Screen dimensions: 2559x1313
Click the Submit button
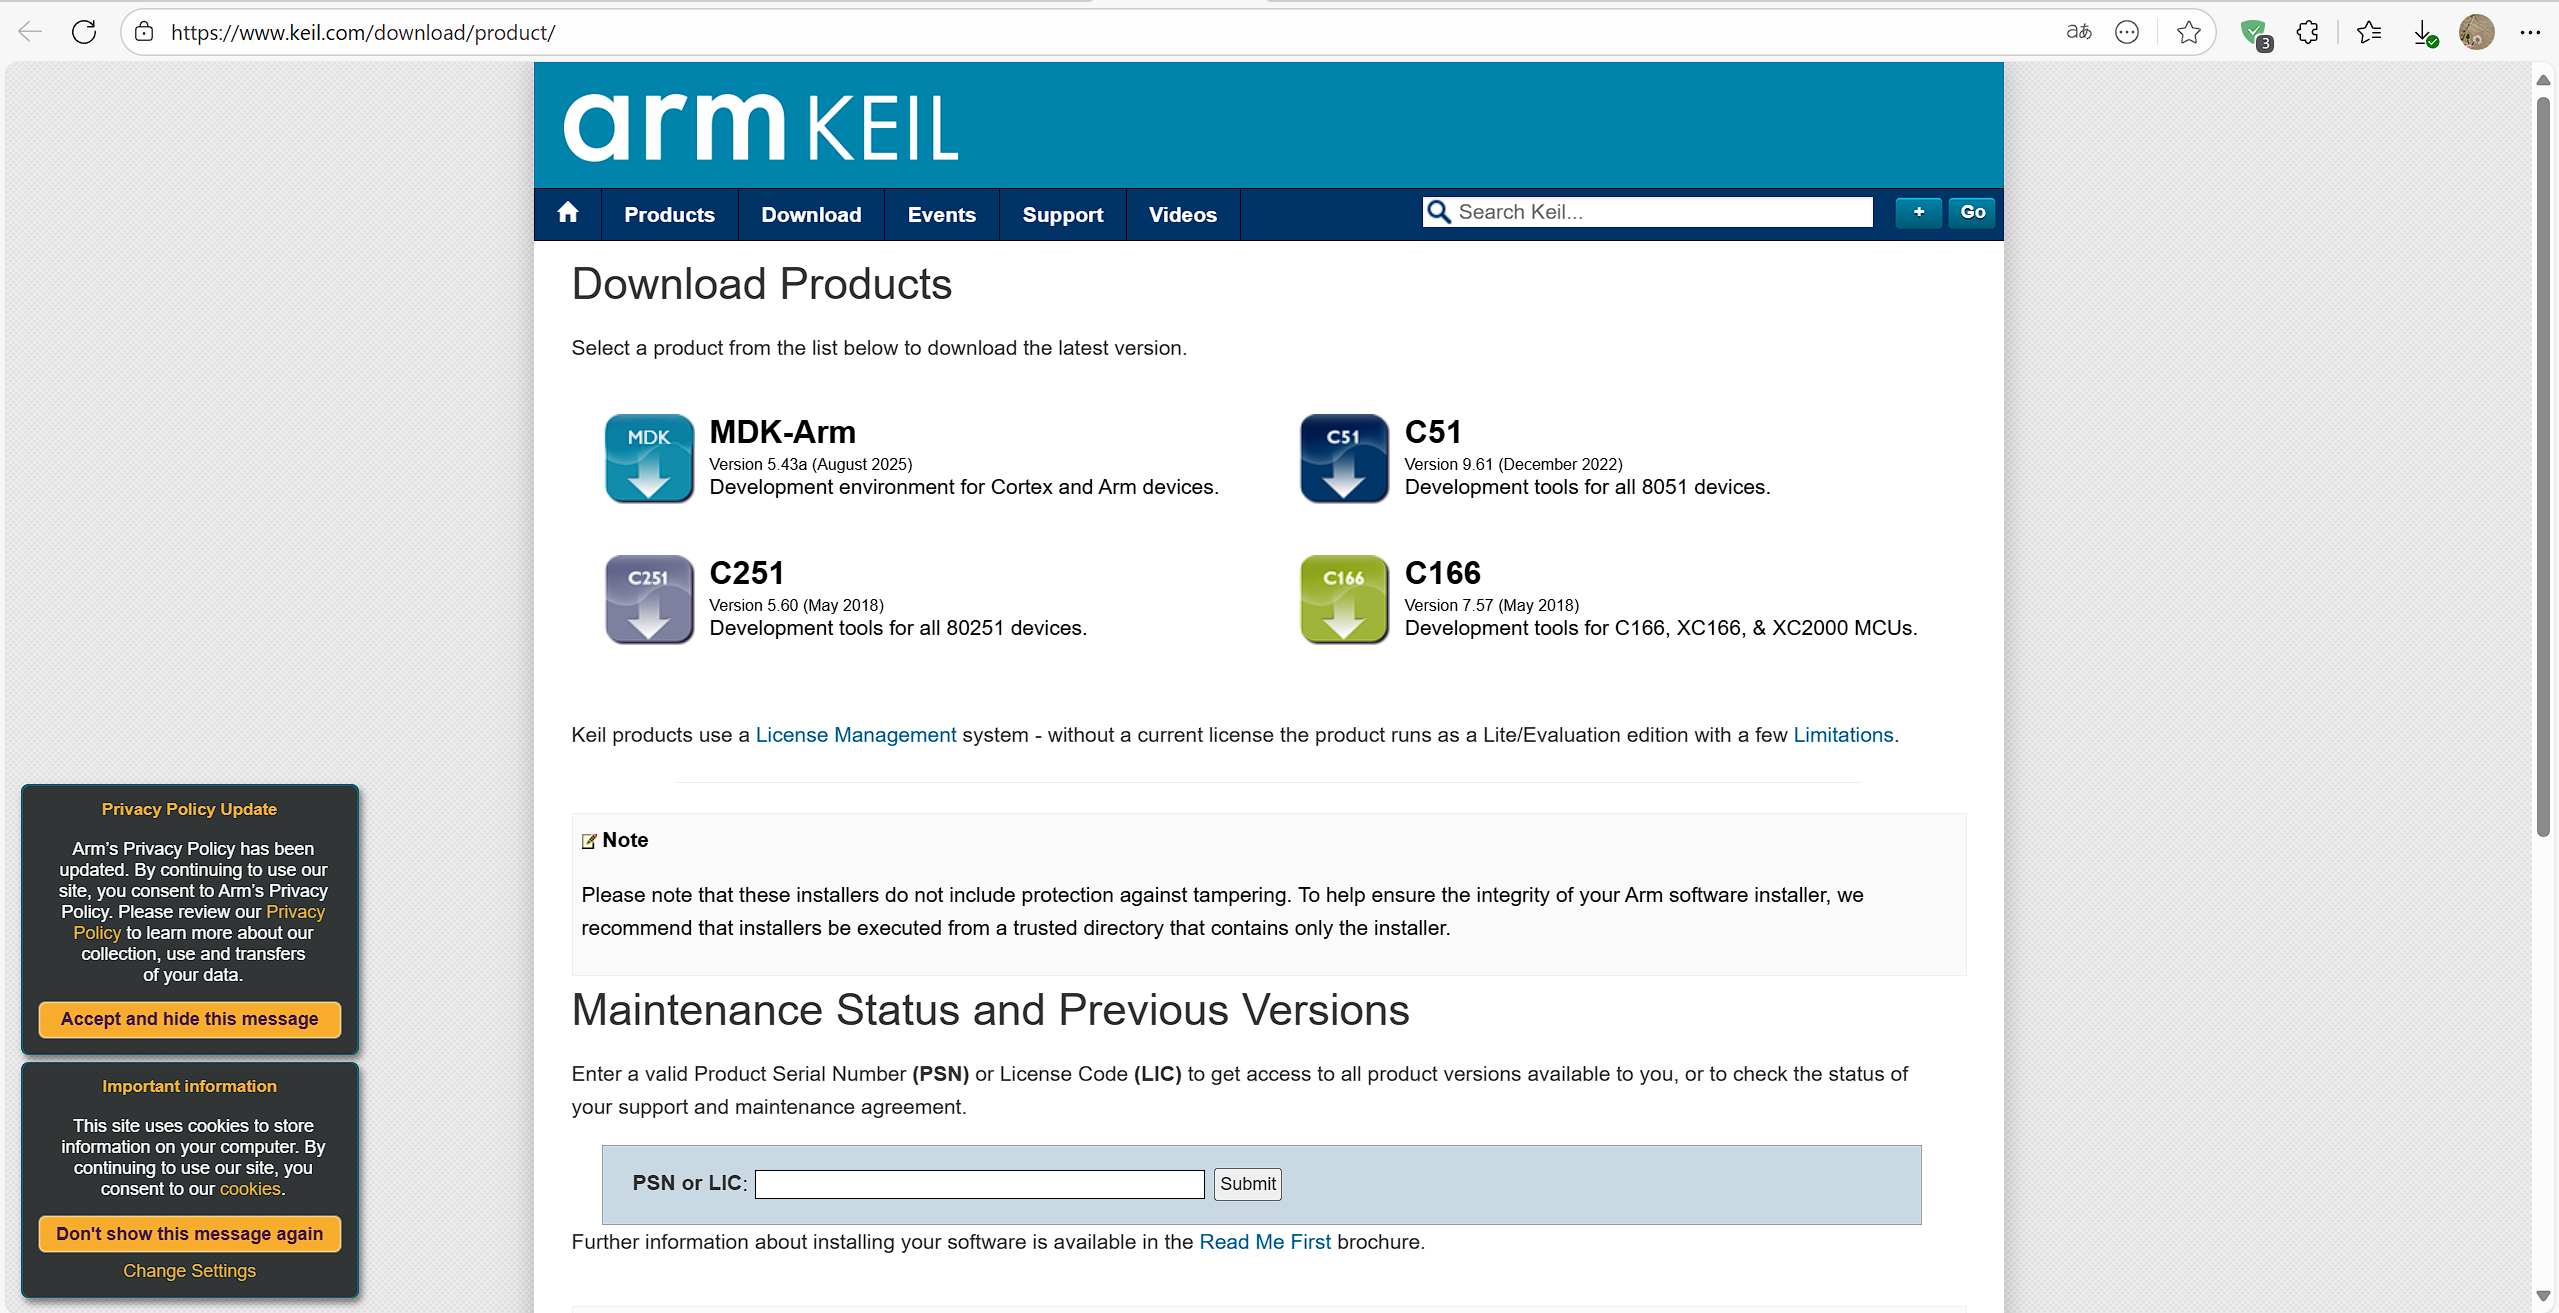1247,1184
